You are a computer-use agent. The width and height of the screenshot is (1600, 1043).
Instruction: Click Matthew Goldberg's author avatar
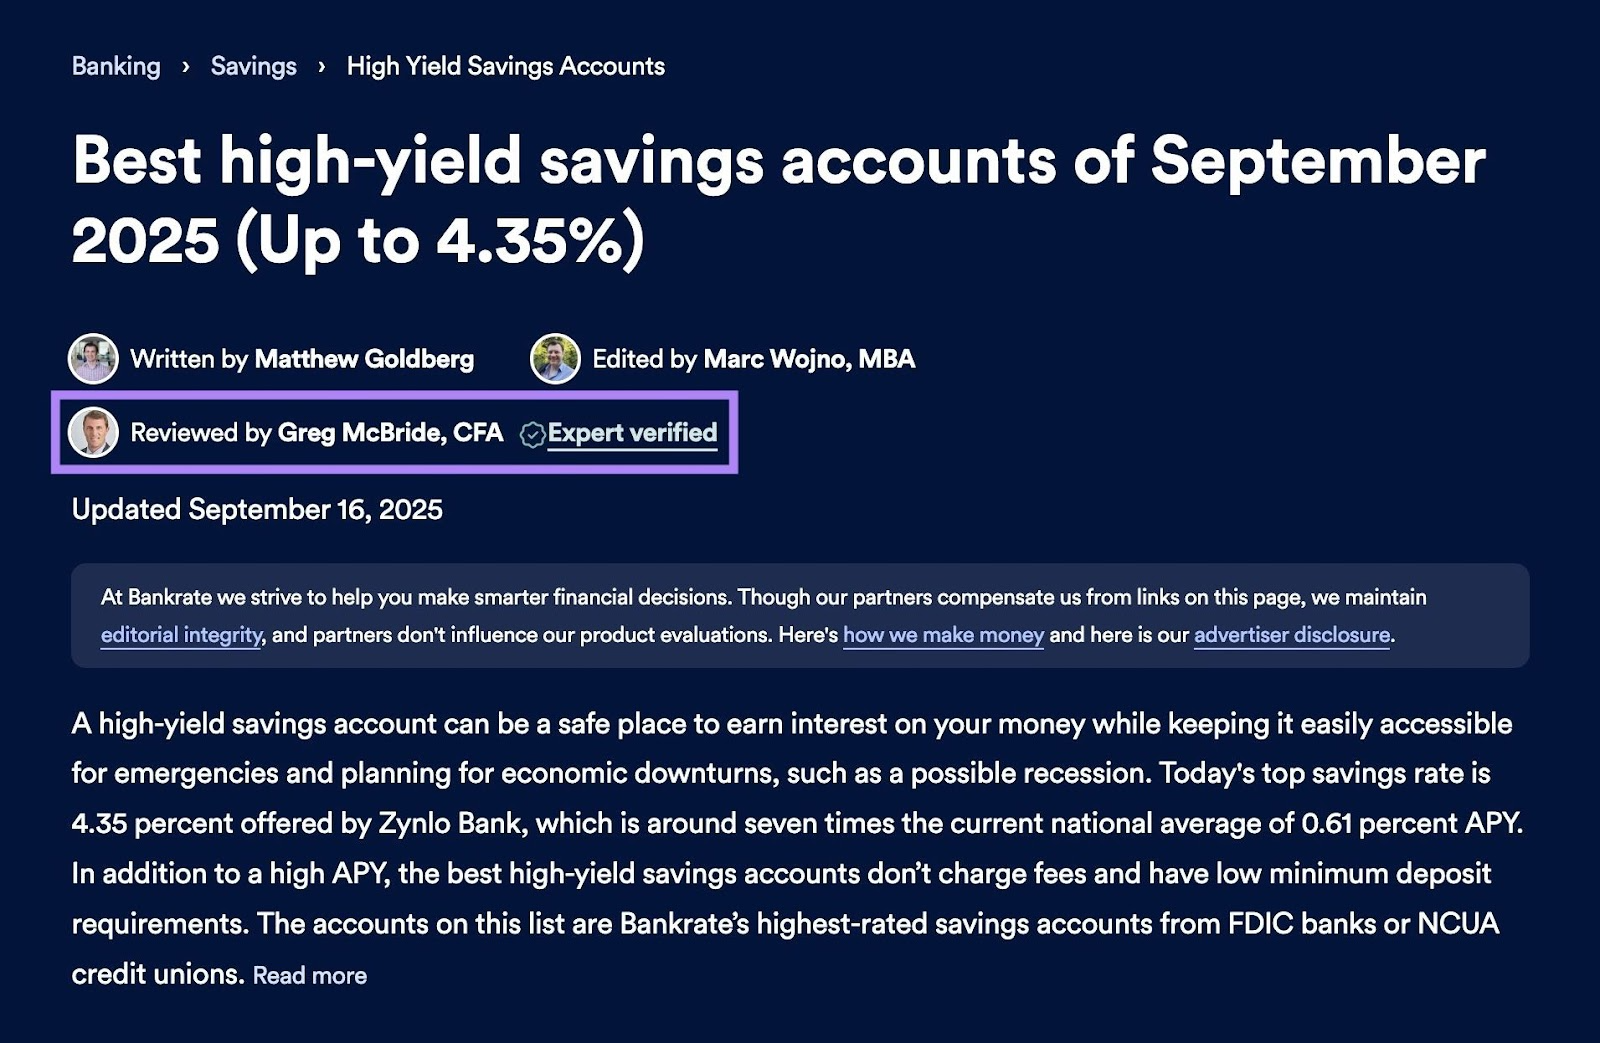(92, 359)
